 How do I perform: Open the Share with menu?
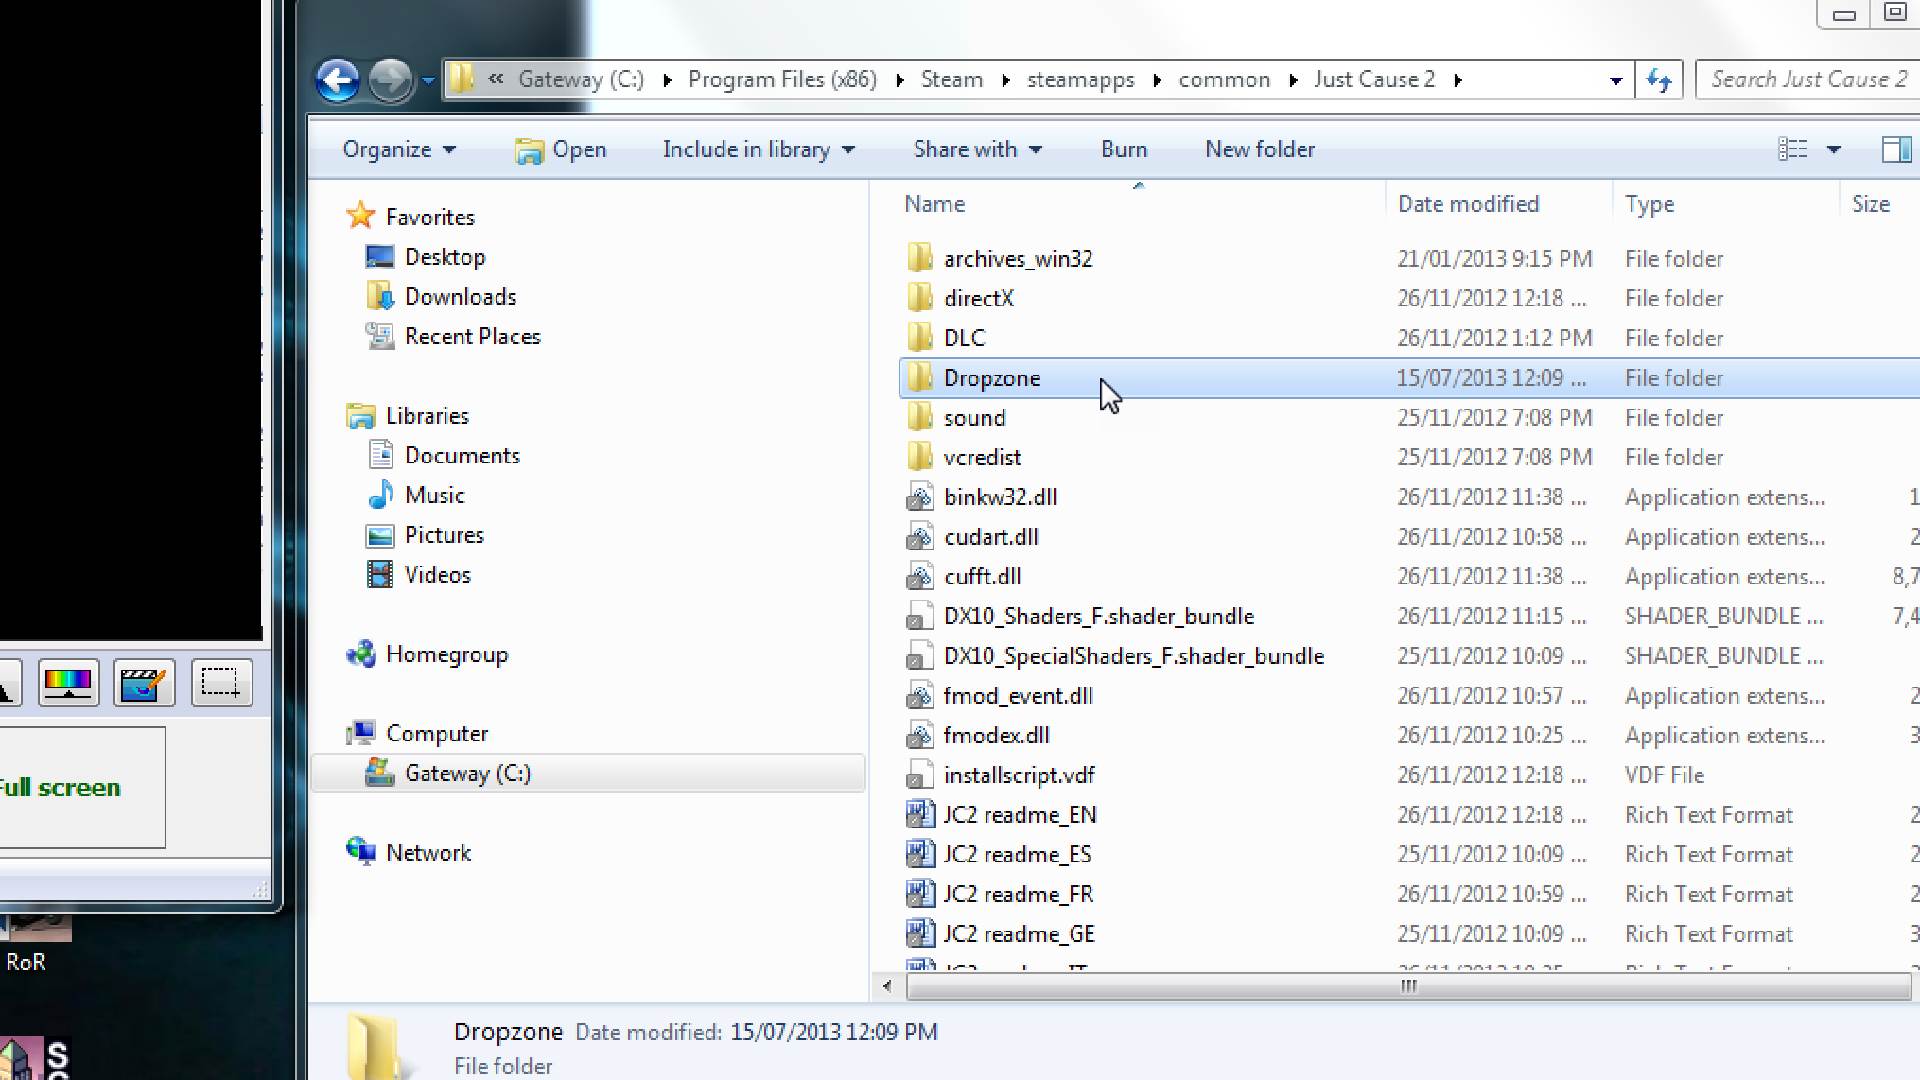(977, 150)
